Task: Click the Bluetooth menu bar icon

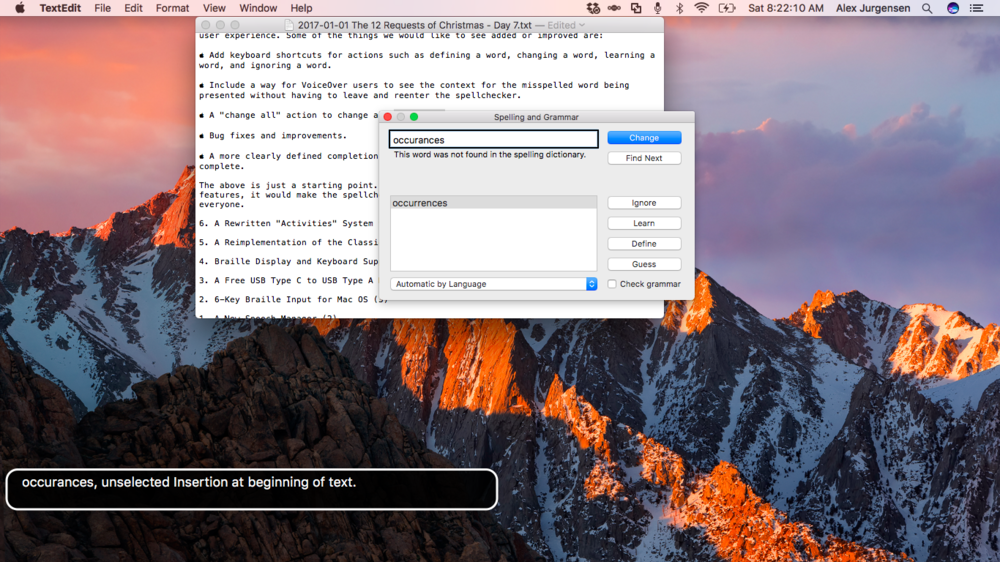Action: click(x=679, y=8)
